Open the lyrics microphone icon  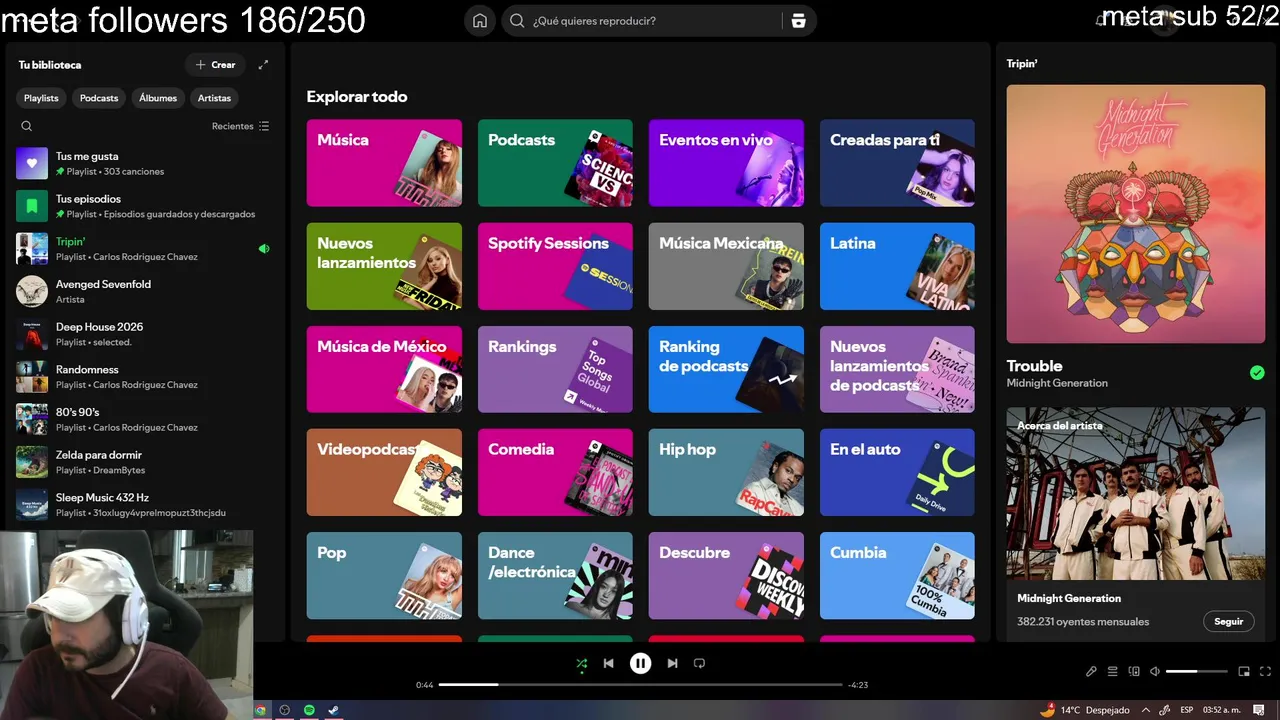coord(1091,672)
